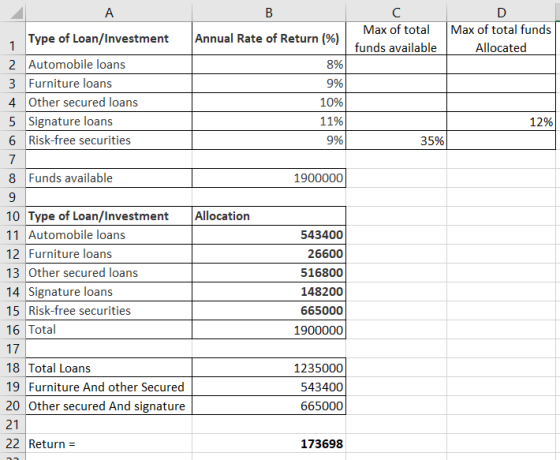Click the 'Funds available' label cell
The width and height of the screenshot is (560, 460).
coord(109,178)
